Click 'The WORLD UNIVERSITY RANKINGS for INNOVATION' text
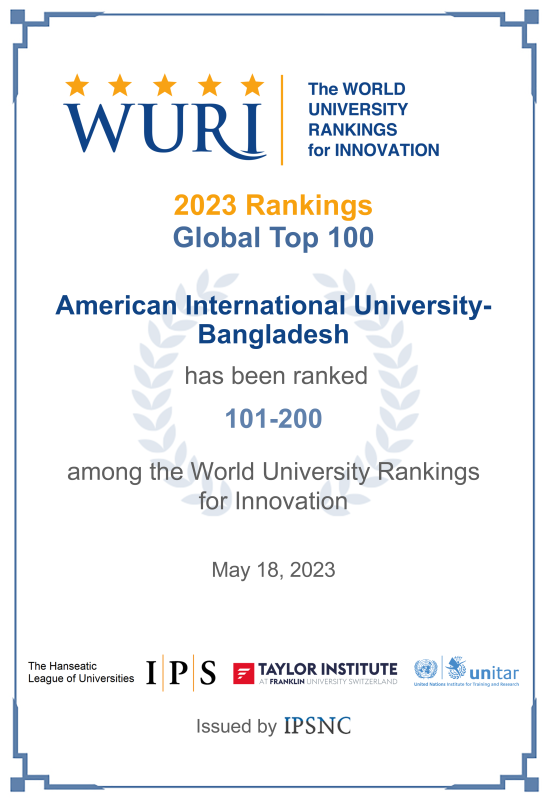Viewport: 547px width, 800px height. pyautogui.click(x=373, y=119)
